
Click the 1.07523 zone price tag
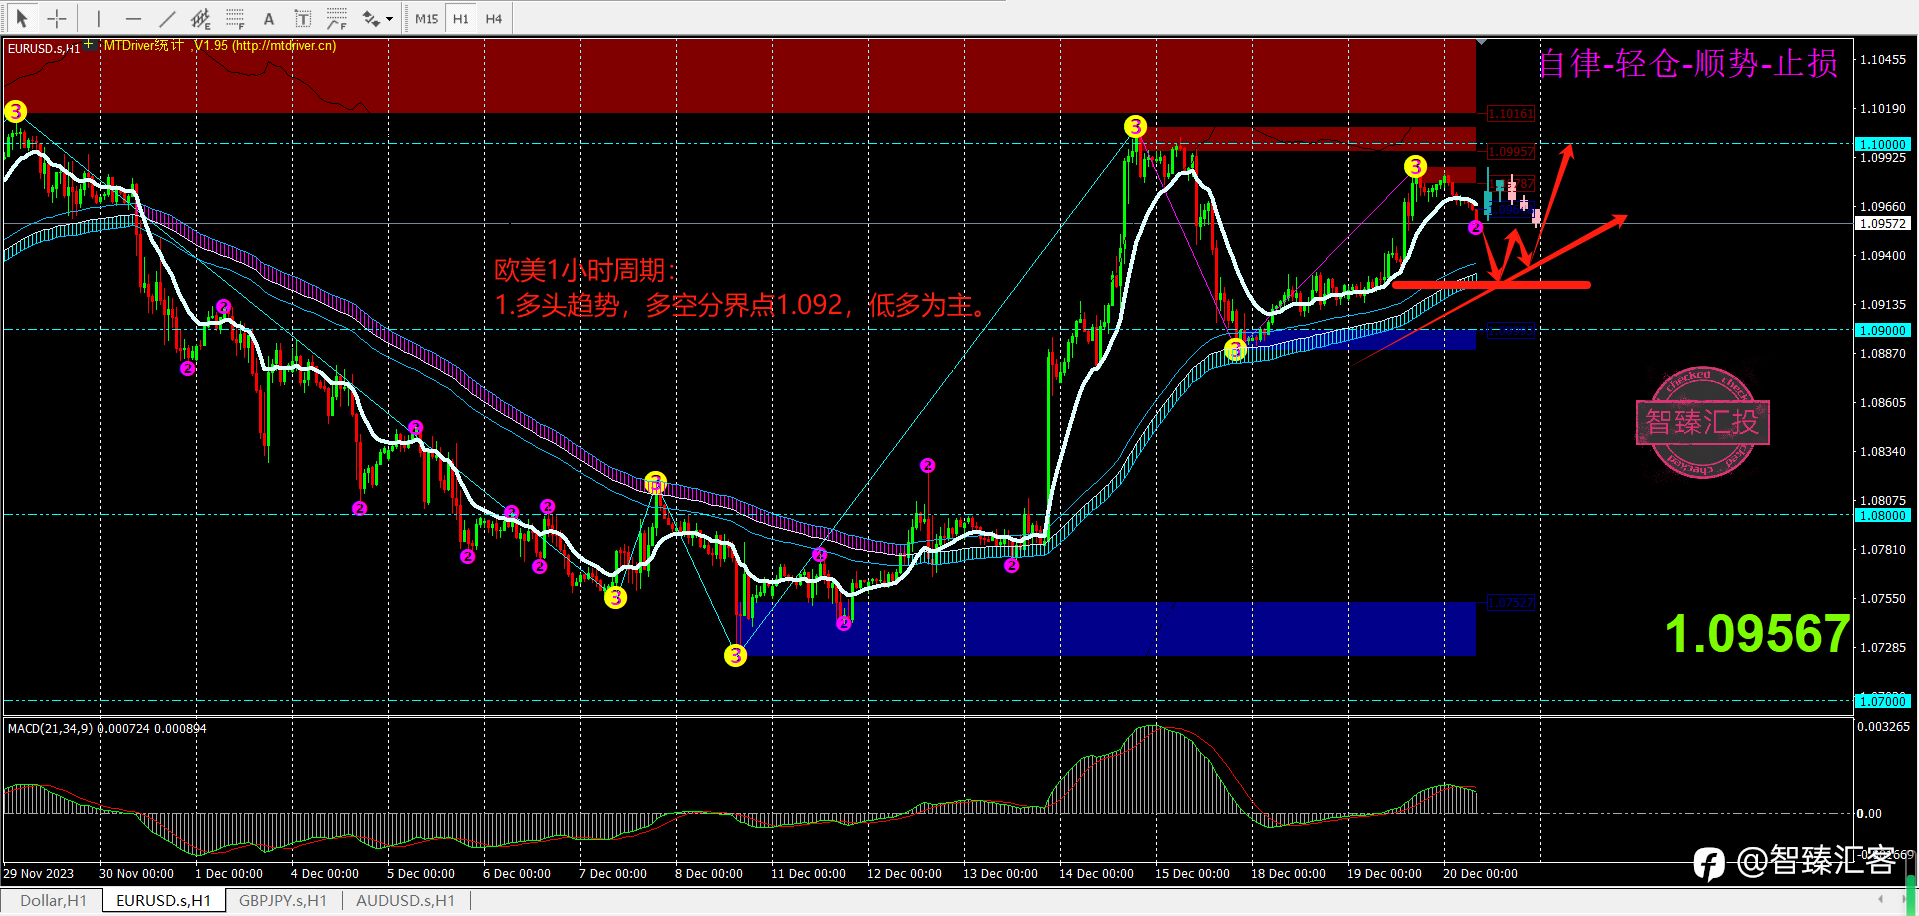pos(1510,603)
